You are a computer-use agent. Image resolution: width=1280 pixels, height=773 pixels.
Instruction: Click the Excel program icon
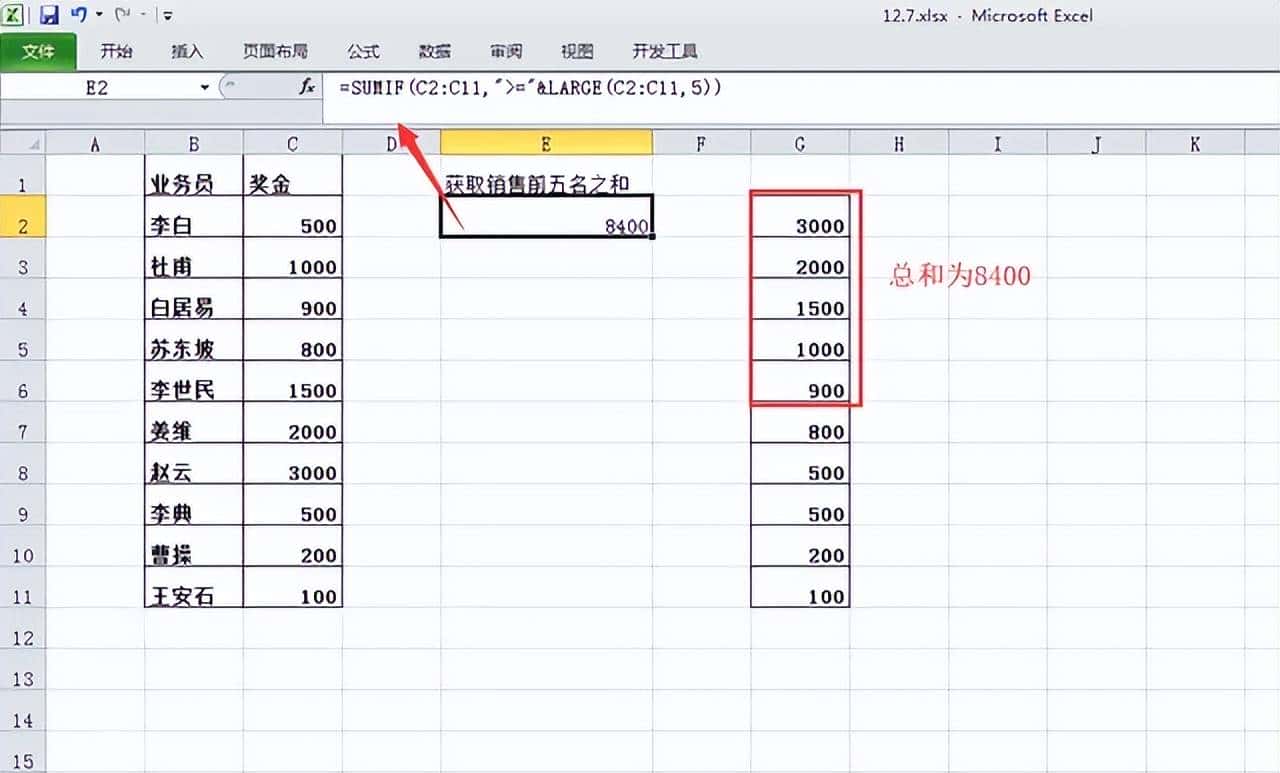(13, 14)
